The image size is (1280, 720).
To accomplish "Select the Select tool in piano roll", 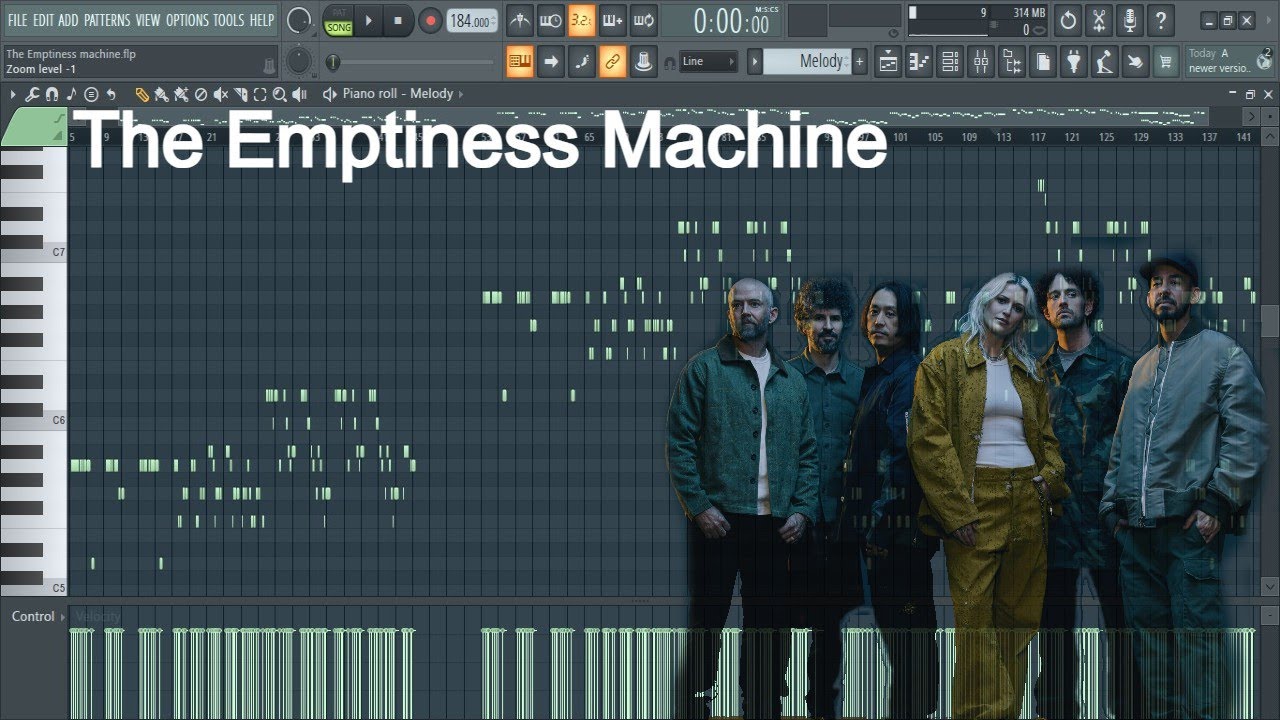I will (260, 94).
